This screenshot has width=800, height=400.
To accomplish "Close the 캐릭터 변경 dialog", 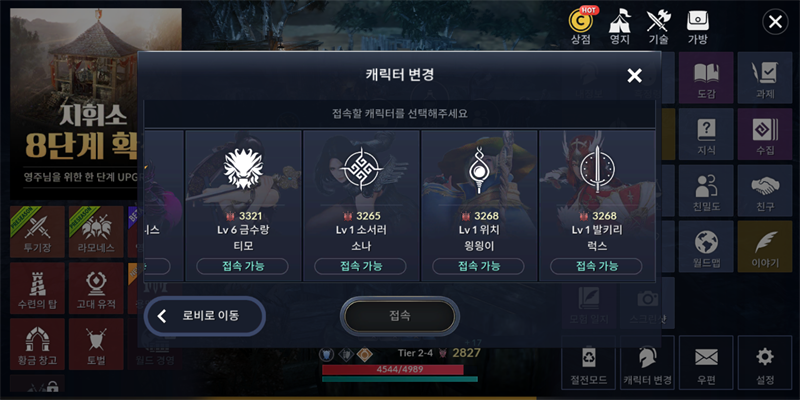I will (634, 76).
